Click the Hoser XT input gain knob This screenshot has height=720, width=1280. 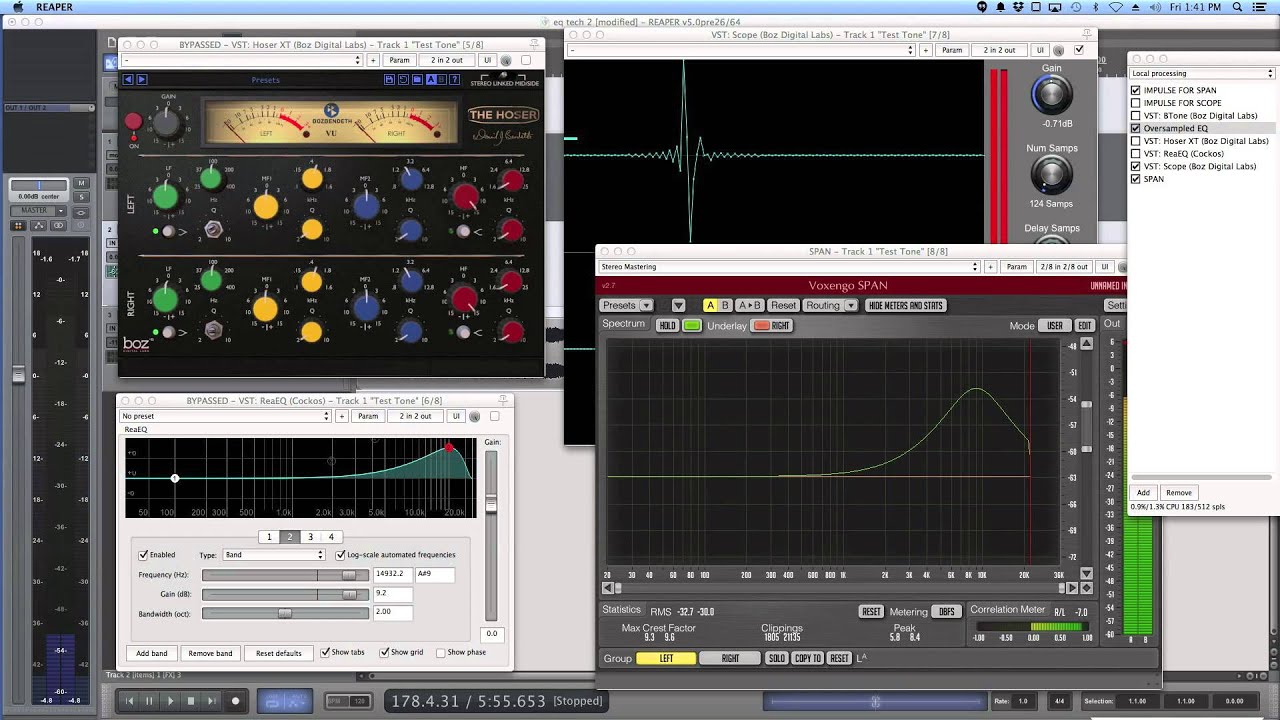(x=168, y=122)
